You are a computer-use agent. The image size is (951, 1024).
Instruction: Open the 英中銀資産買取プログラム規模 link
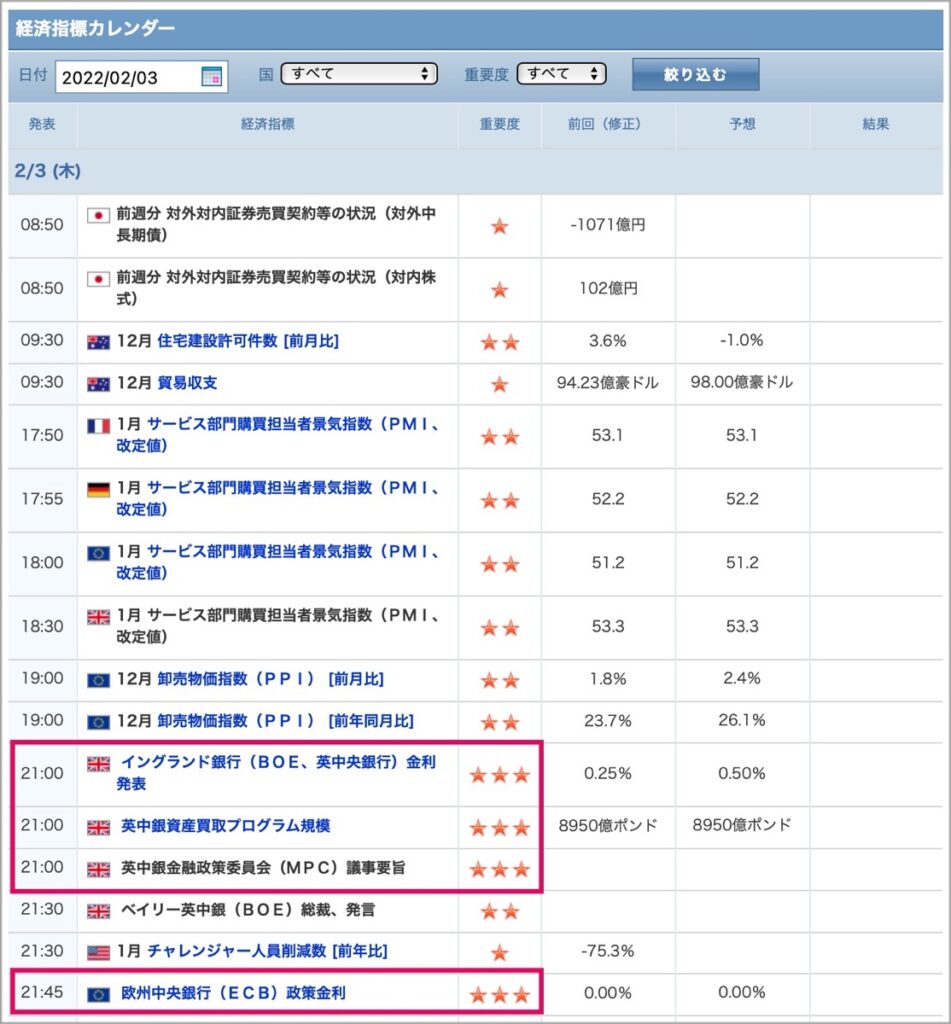point(226,825)
